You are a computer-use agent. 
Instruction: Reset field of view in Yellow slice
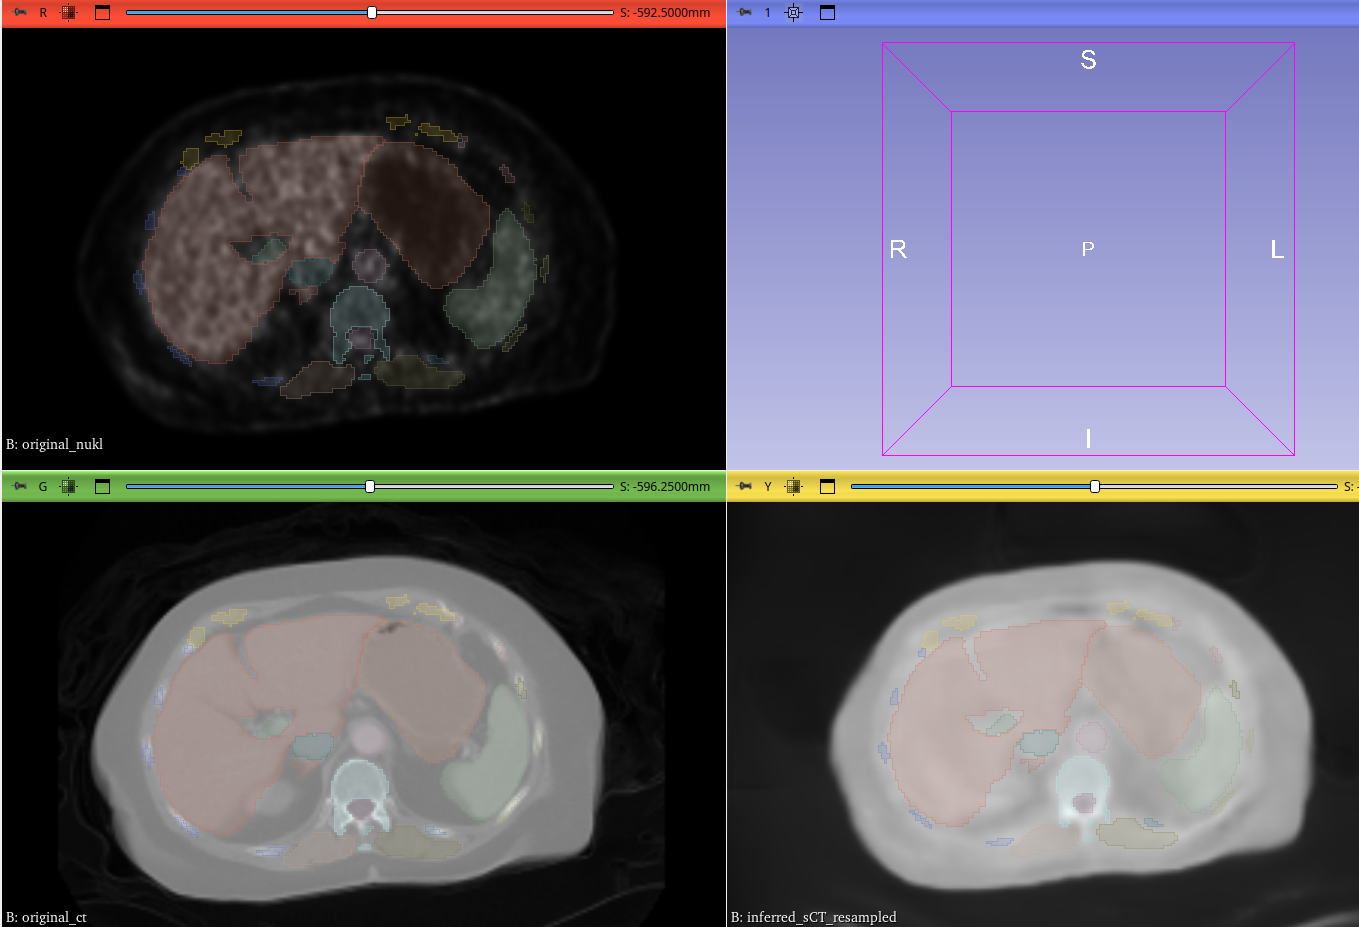point(793,487)
